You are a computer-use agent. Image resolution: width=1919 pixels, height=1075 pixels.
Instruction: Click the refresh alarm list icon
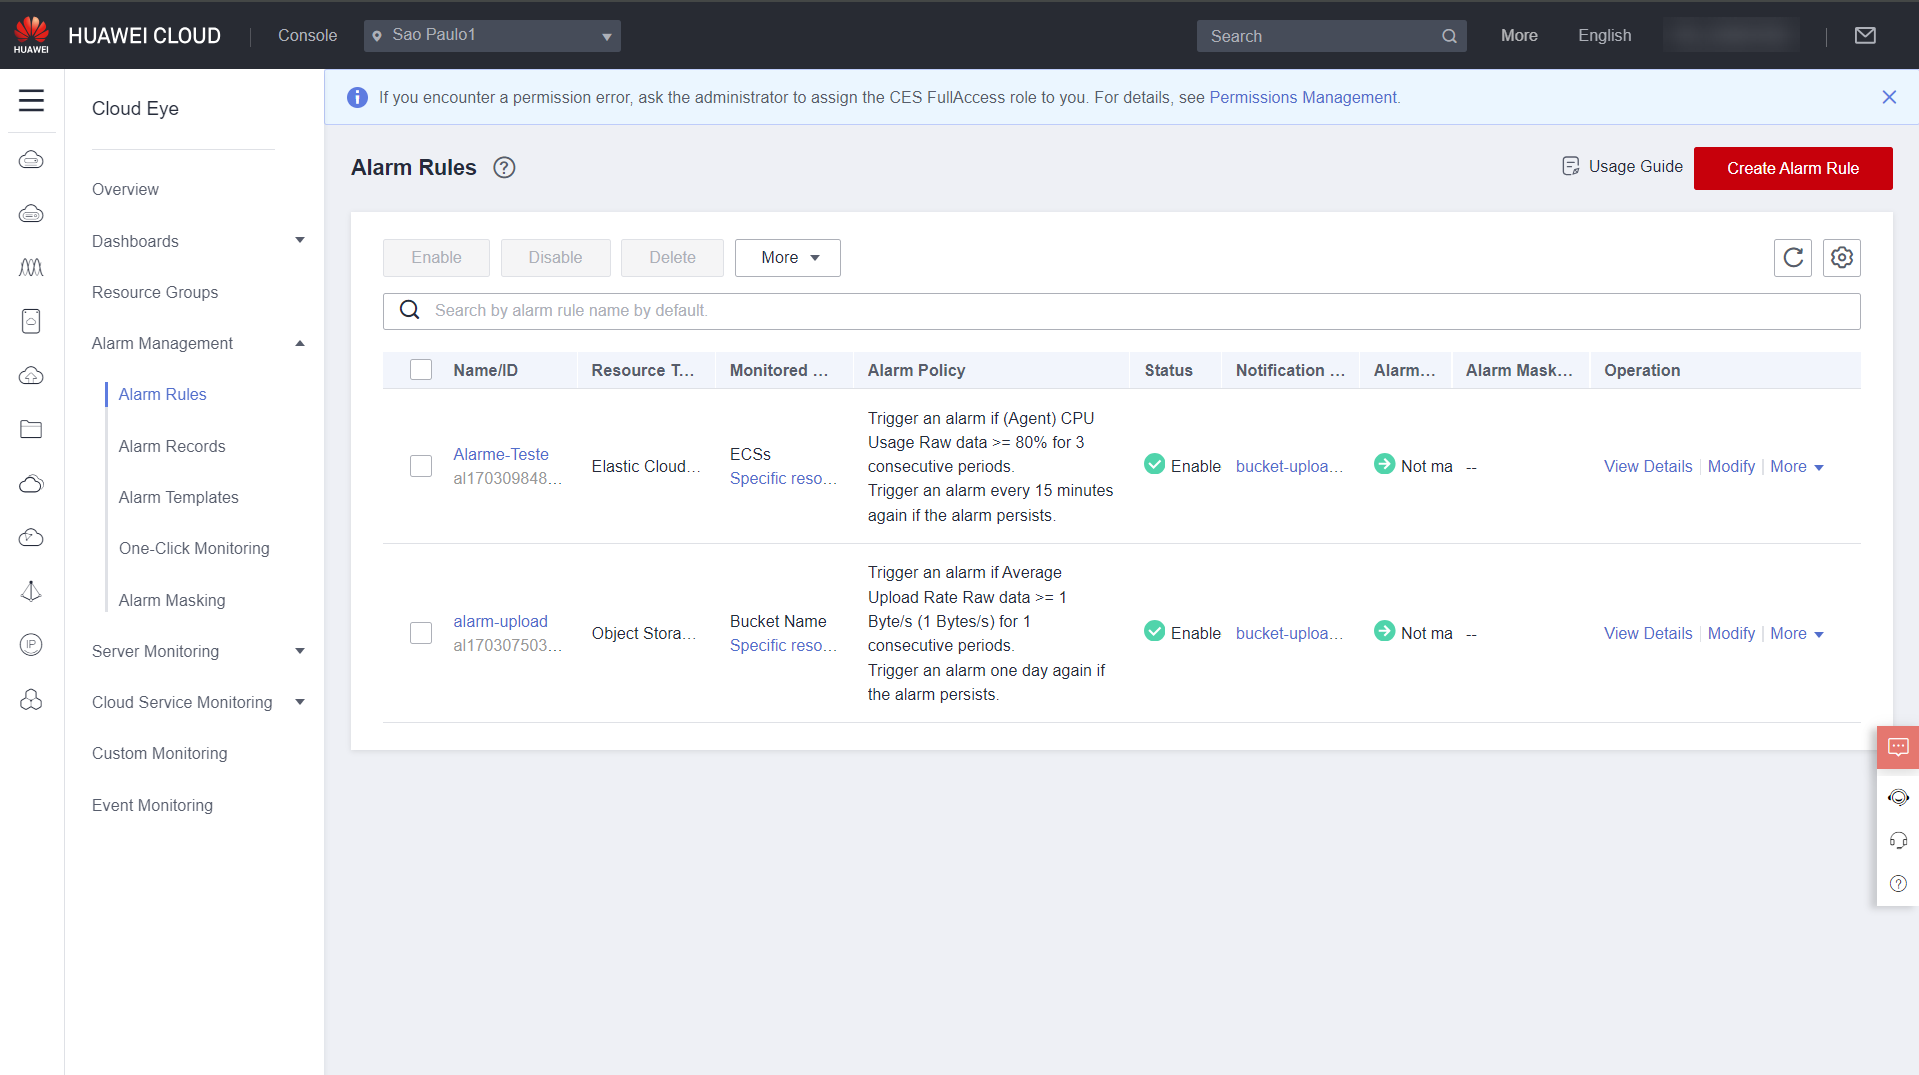[x=1793, y=258]
